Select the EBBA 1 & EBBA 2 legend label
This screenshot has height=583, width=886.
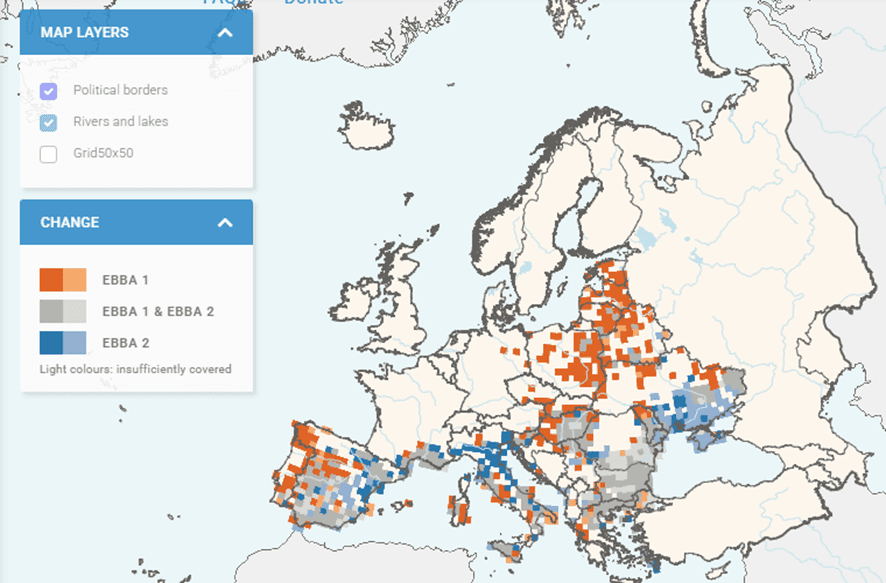pos(158,312)
